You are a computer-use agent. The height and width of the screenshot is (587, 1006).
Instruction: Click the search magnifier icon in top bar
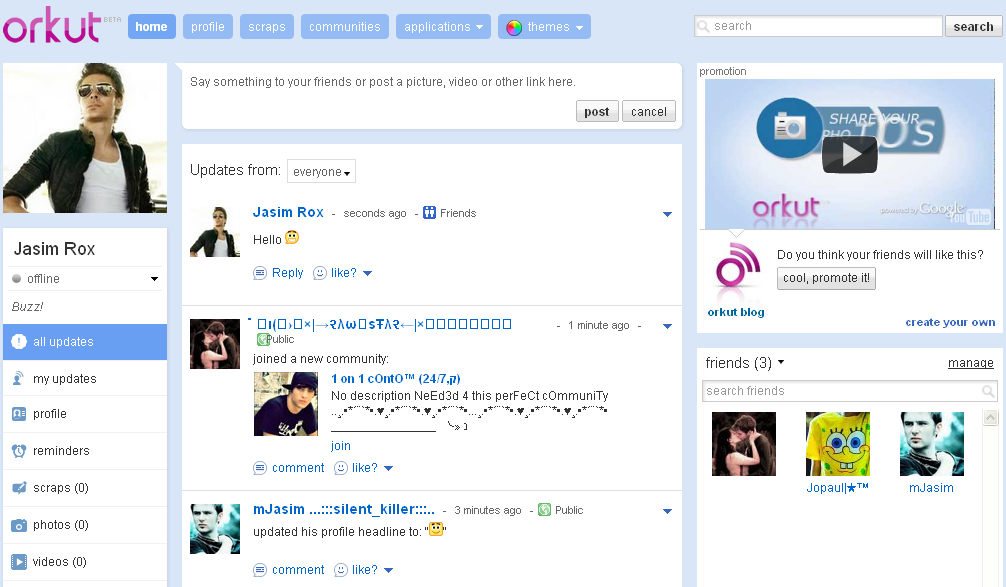(704, 26)
